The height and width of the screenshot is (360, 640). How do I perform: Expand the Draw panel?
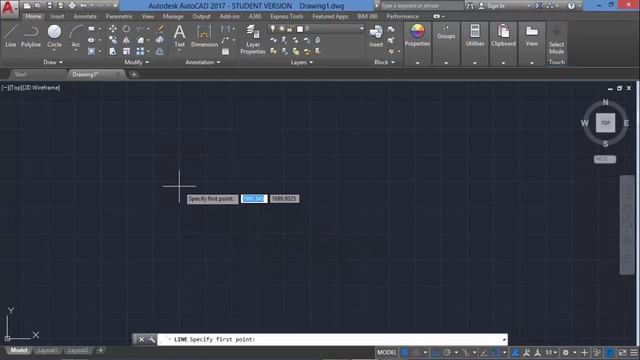pyautogui.click(x=53, y=62)
